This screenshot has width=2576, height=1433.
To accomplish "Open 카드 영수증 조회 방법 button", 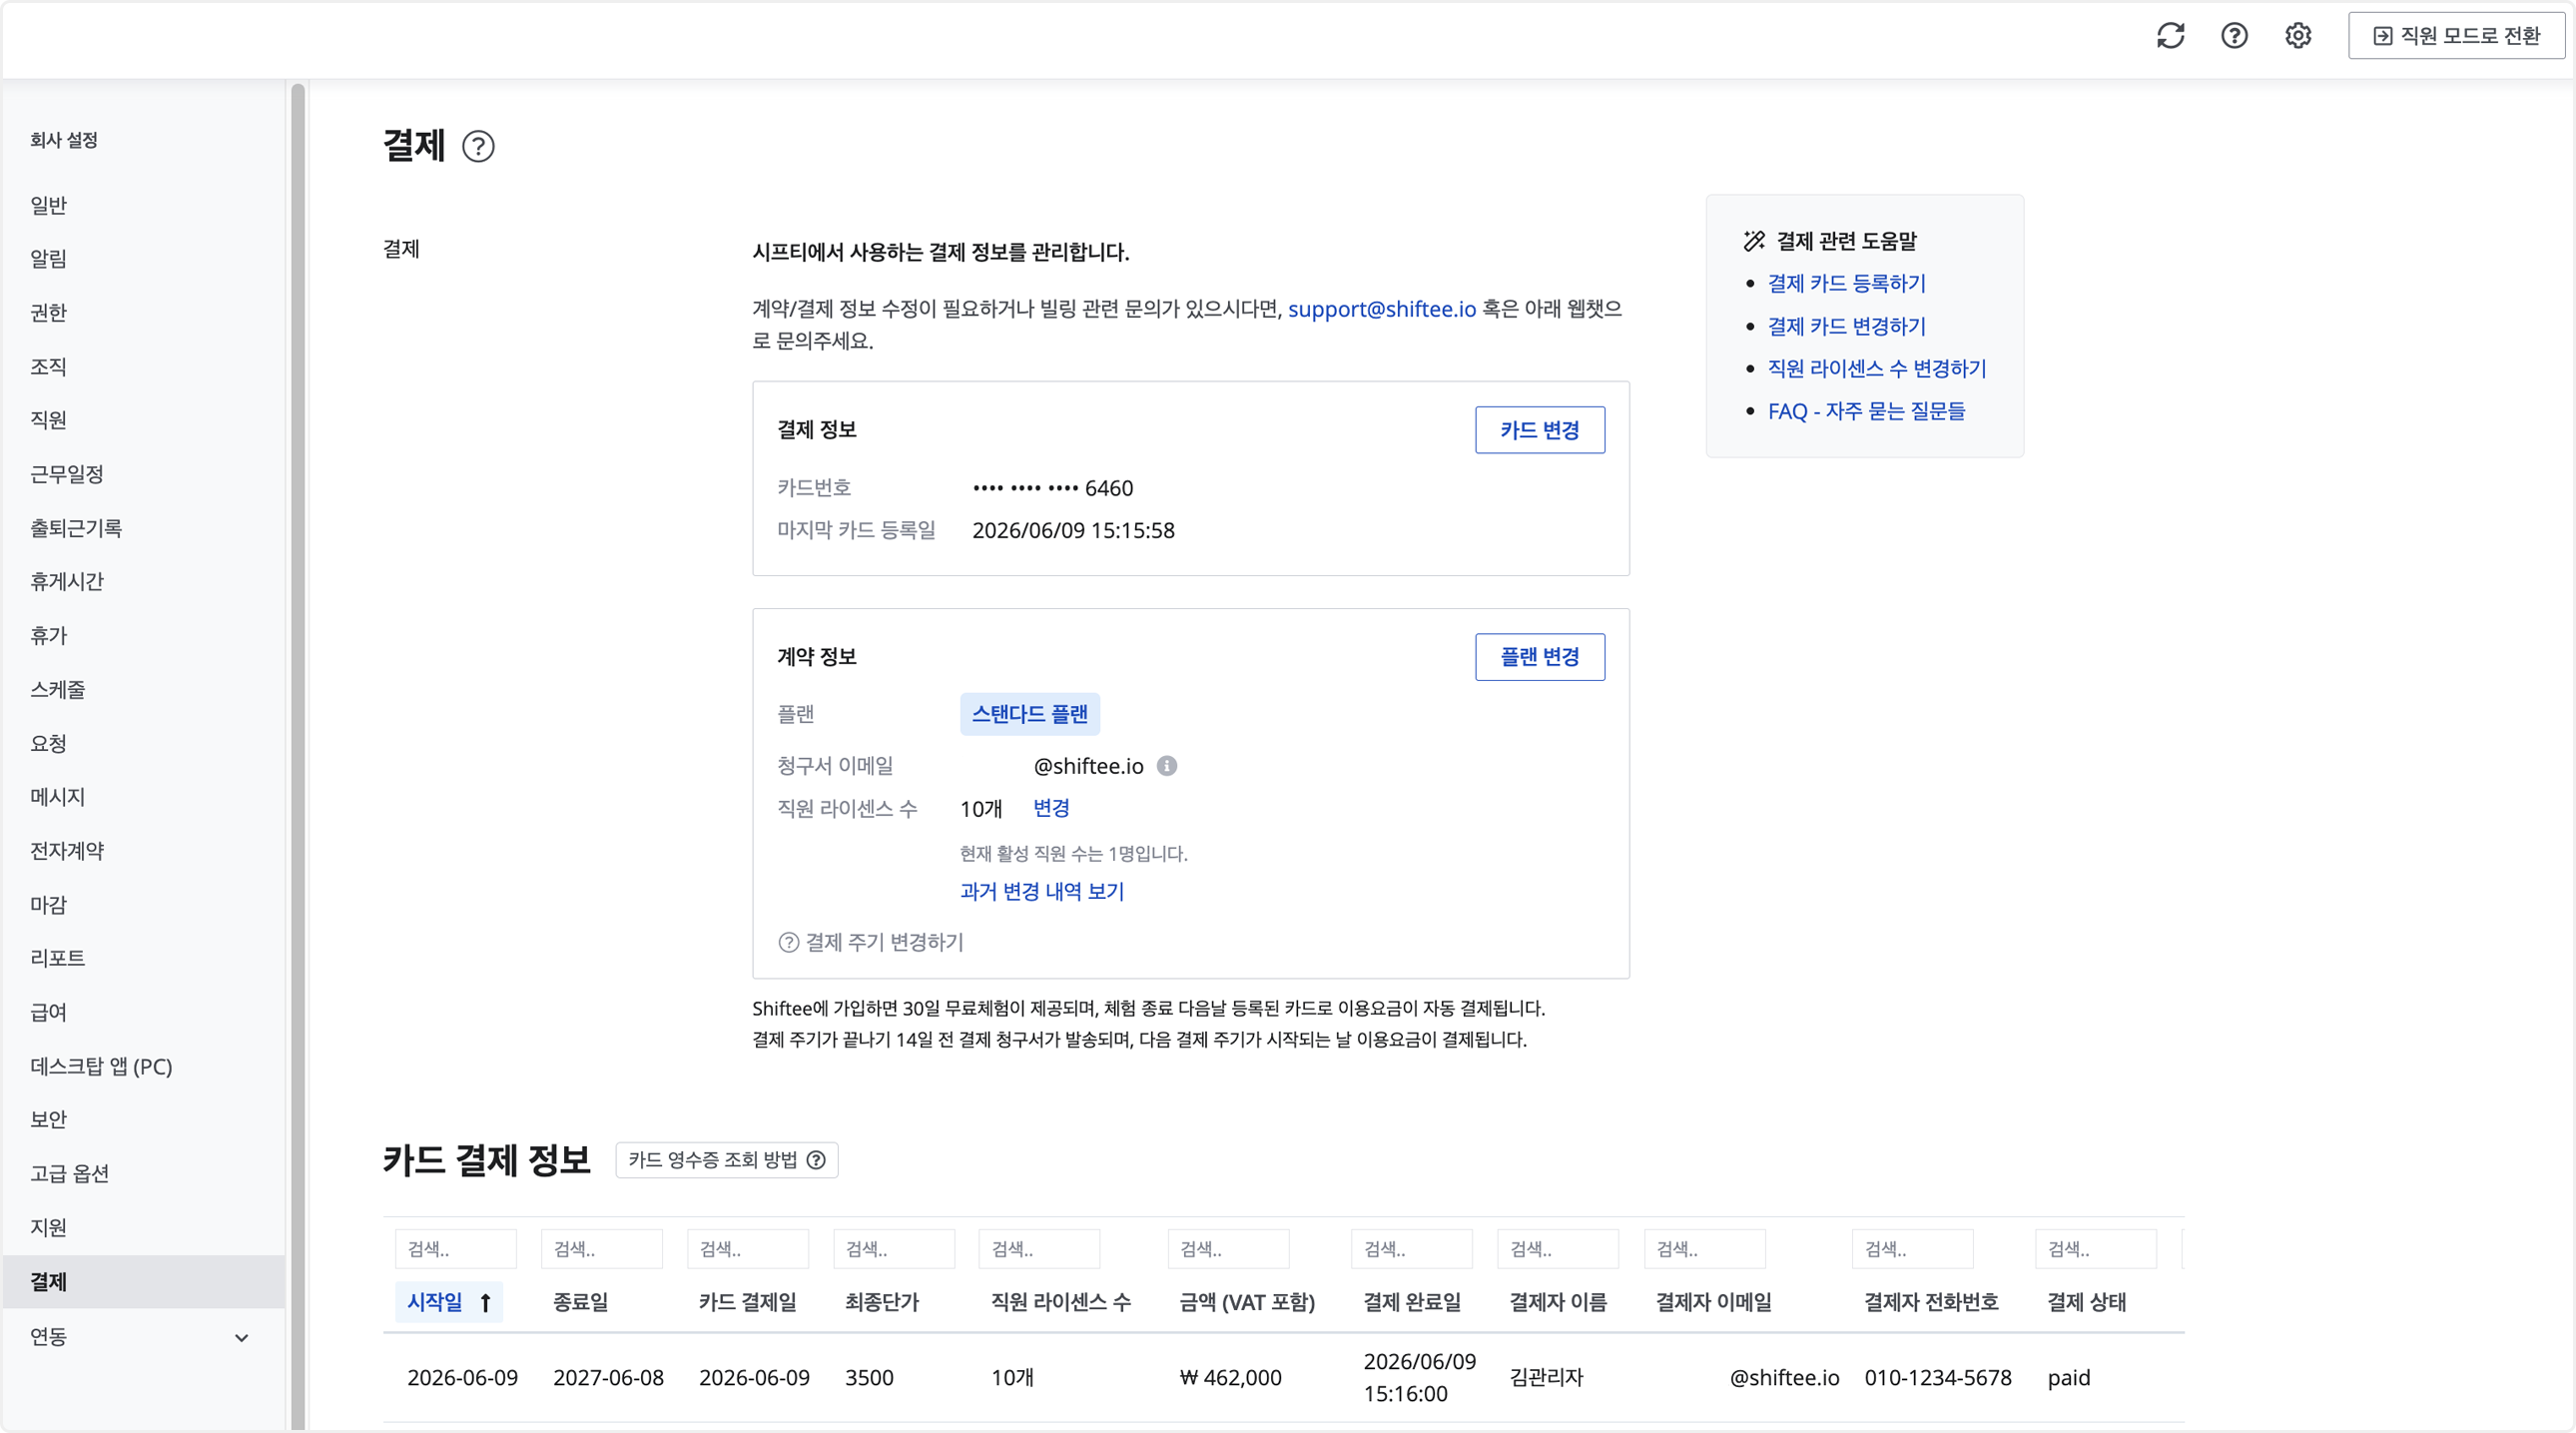I will [x=726, y=1160].
